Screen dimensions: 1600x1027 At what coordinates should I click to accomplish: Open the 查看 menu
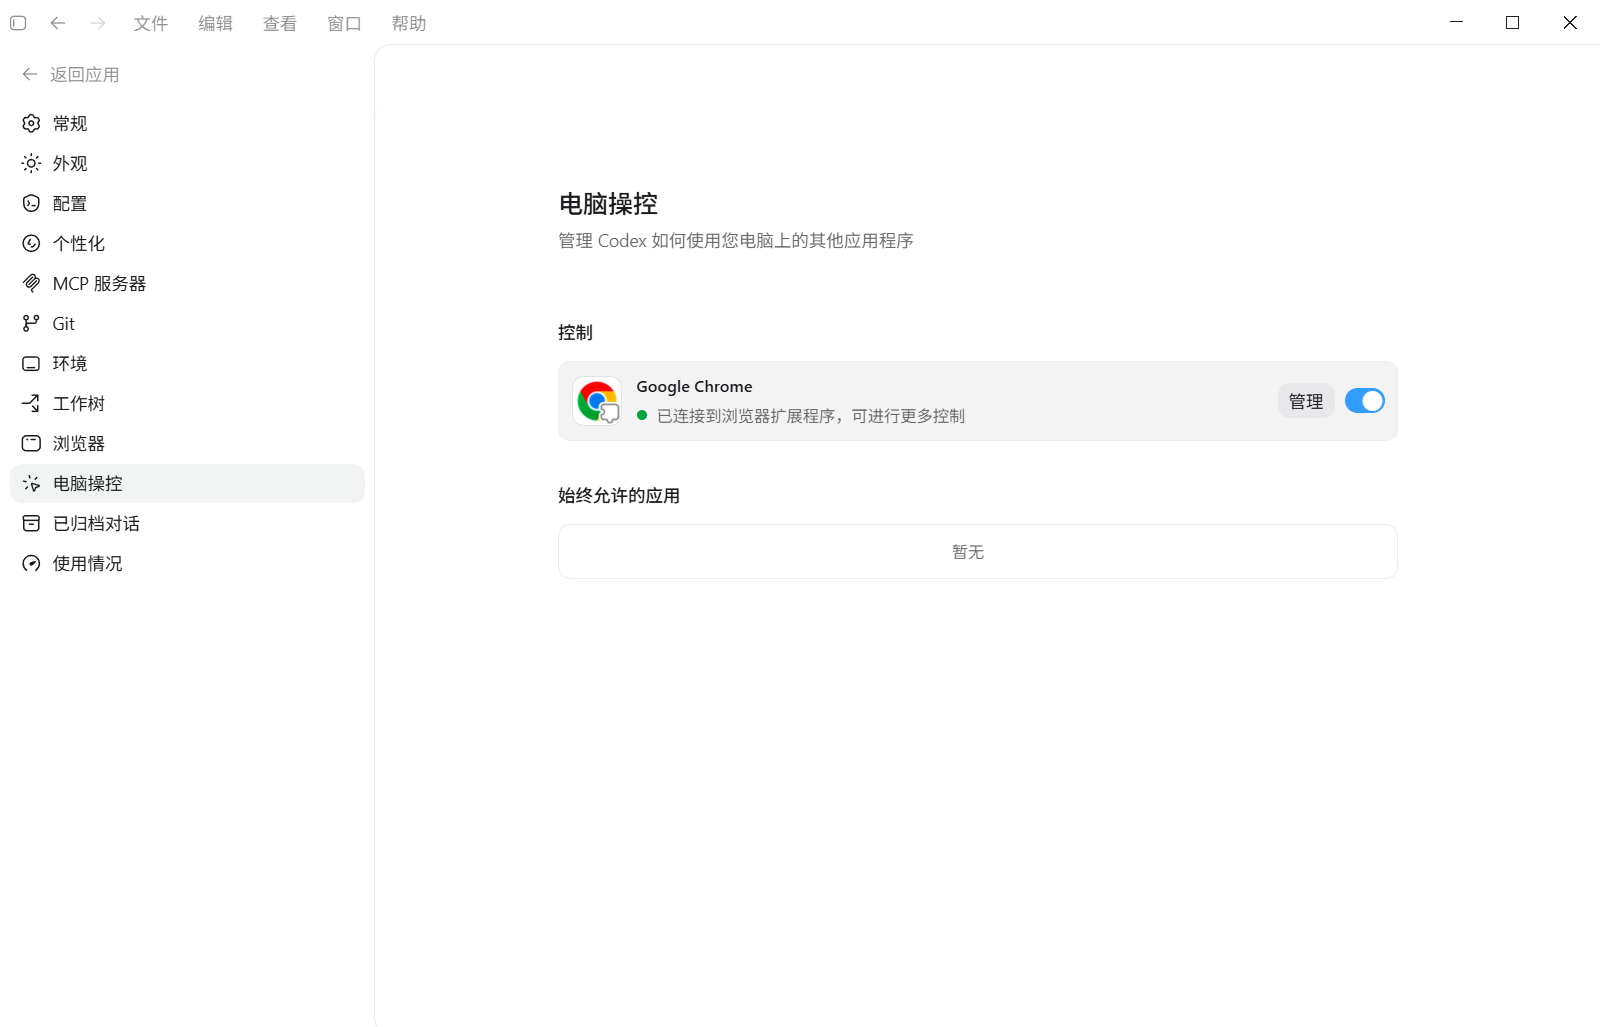click(280, 23)
